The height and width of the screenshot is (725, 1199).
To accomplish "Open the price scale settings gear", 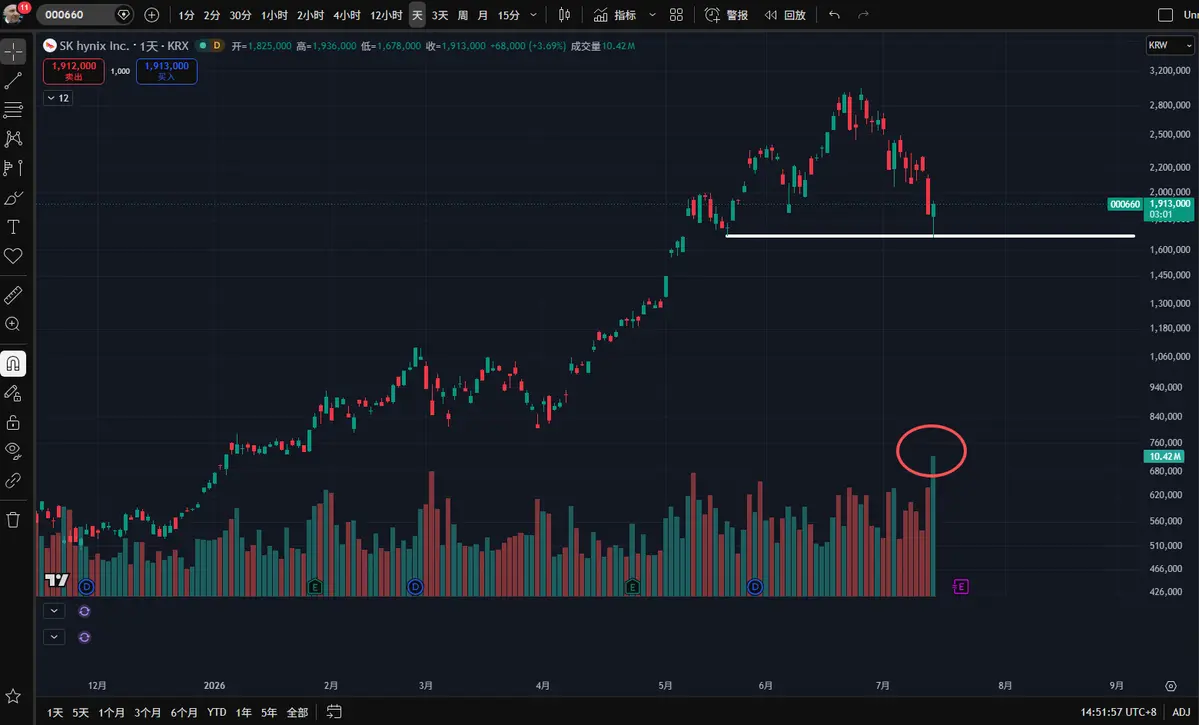I will point(1170,685).
